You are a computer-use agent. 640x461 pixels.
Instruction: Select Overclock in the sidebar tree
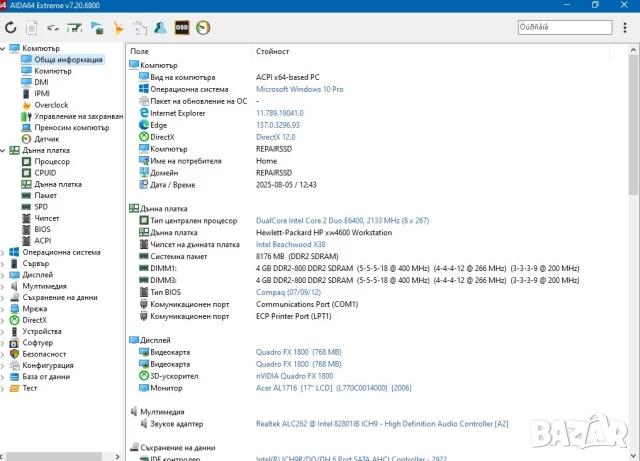coord(51,104)
